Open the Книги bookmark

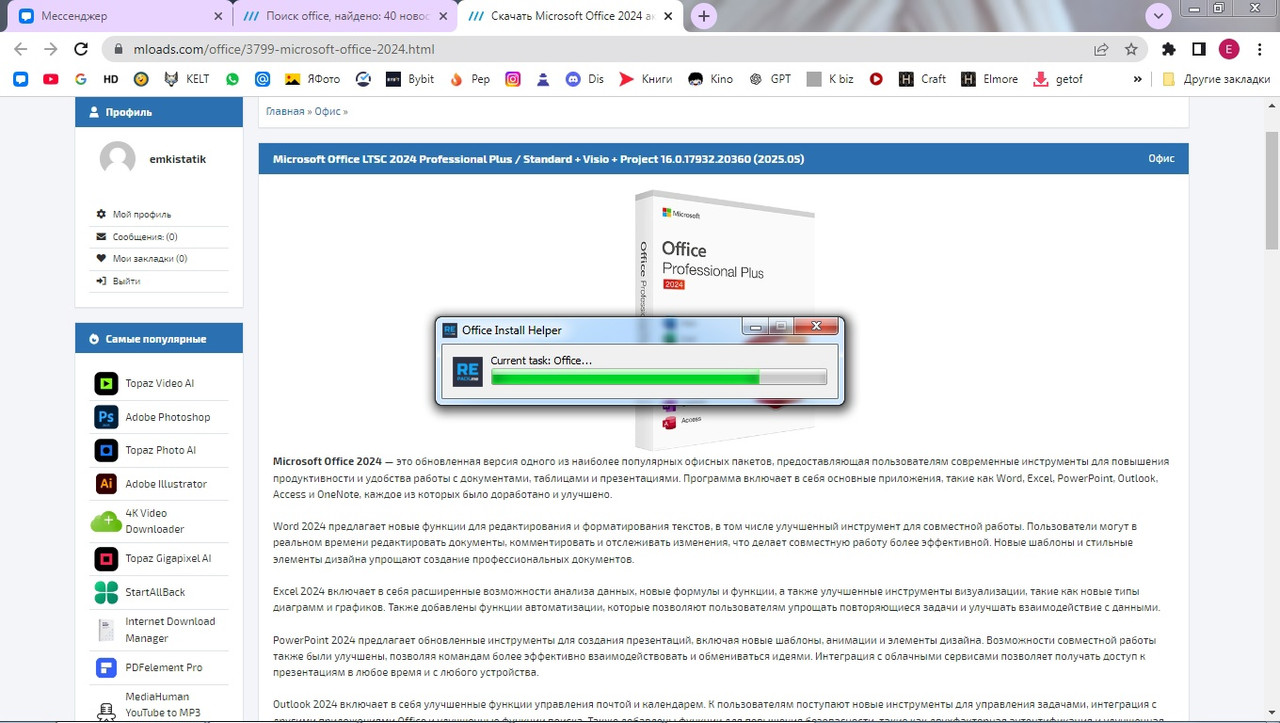point(646,79)
